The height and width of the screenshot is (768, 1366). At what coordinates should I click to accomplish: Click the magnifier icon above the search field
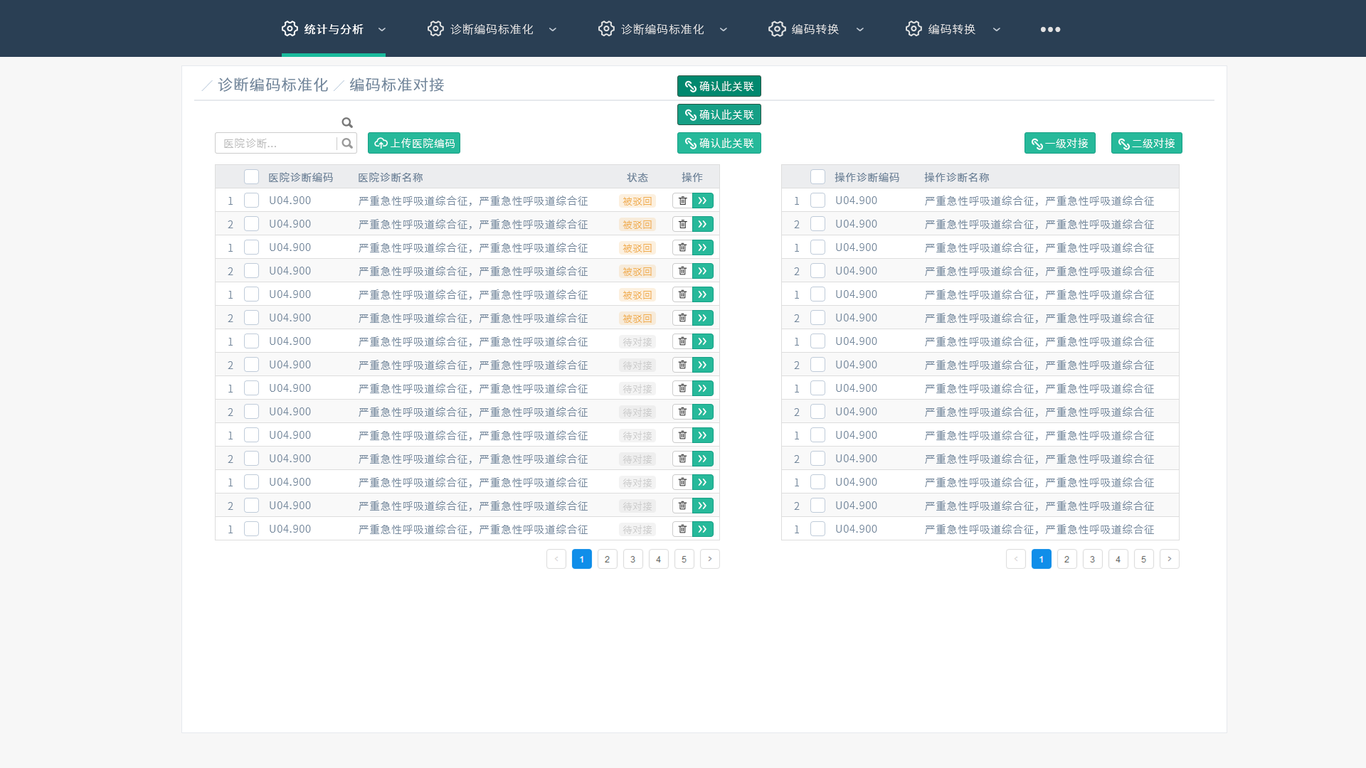(x=347, y=123)
